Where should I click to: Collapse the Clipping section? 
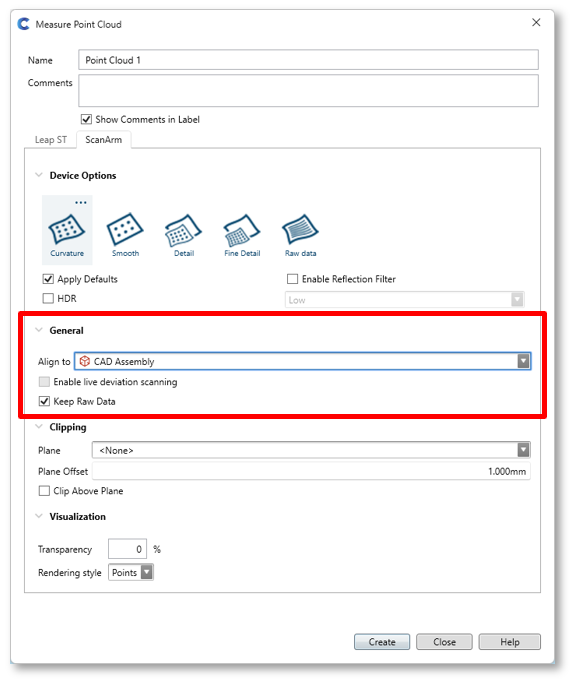[39, 427]
